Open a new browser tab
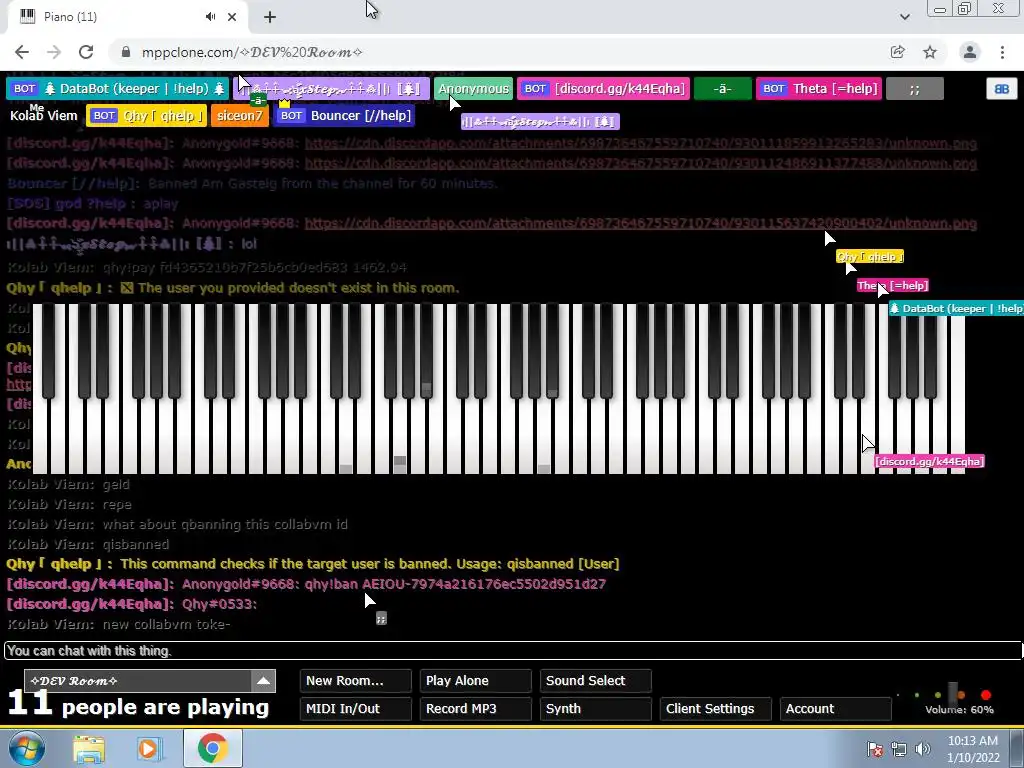 coord(270,17)
